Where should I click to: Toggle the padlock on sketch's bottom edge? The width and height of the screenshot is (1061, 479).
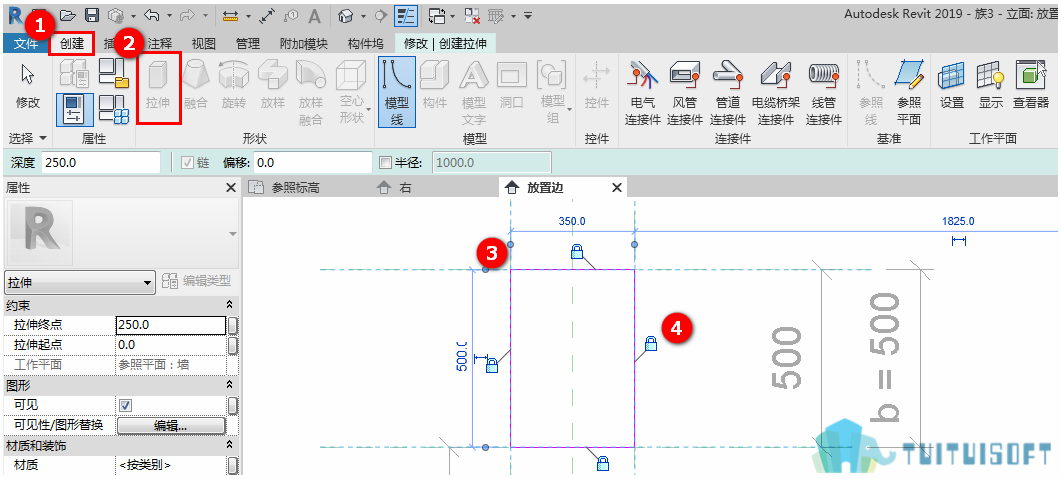603,463
